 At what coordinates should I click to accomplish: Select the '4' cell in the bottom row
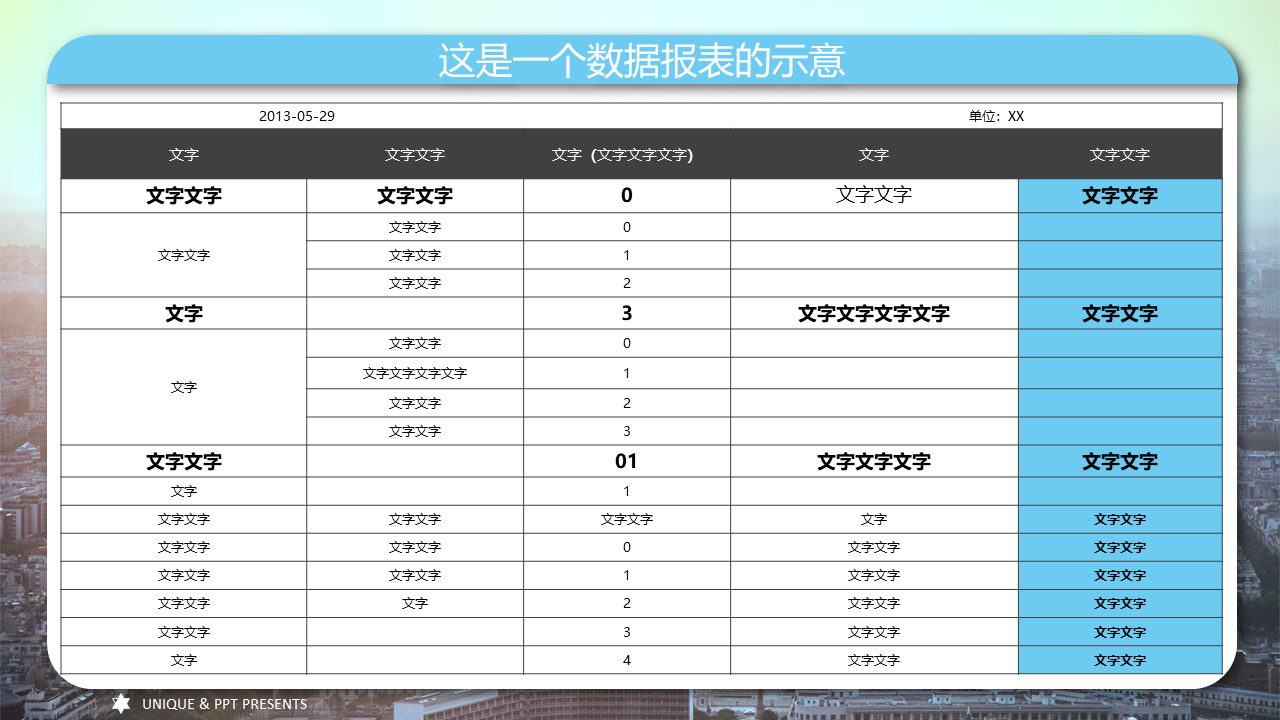coord(626,660)
